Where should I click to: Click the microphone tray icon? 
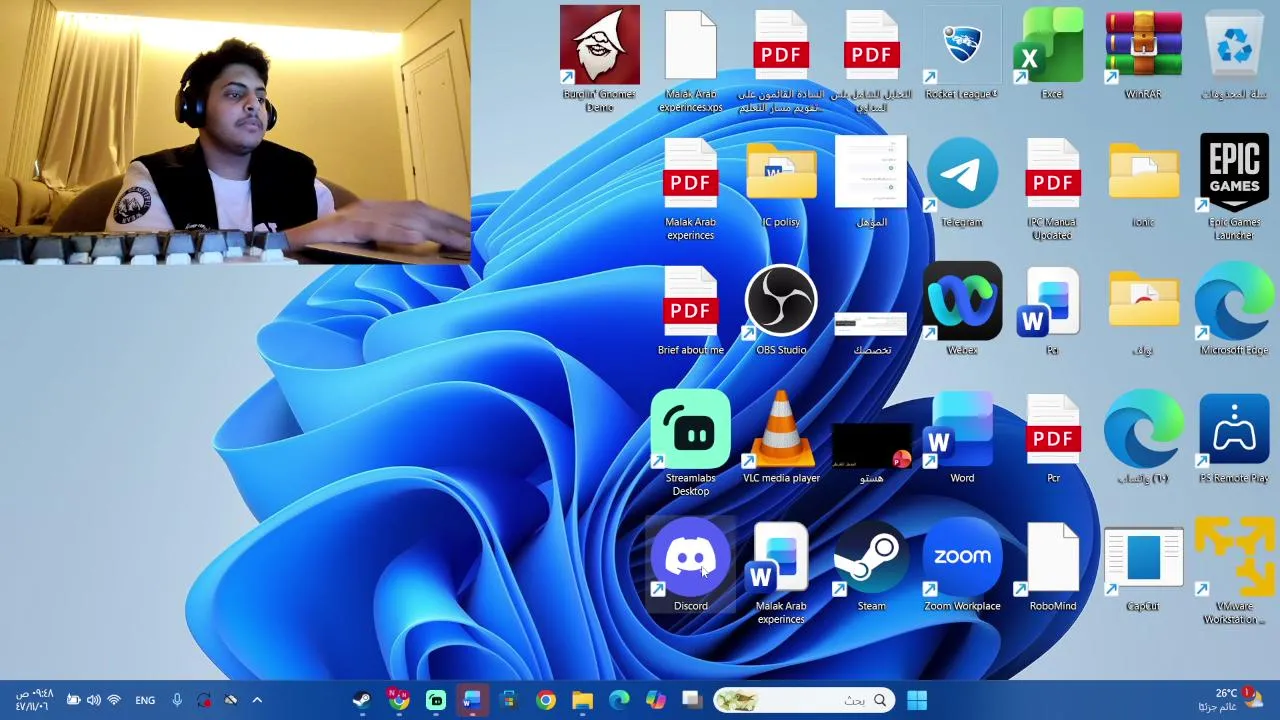click(x=177, y=700)
